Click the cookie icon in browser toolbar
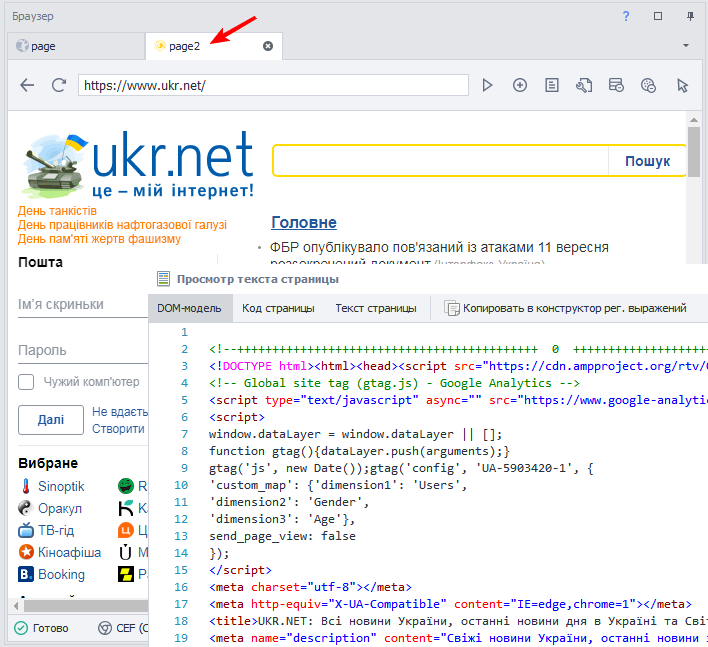The height and width of the screenshot is (647, 708). tap(648, 86)
